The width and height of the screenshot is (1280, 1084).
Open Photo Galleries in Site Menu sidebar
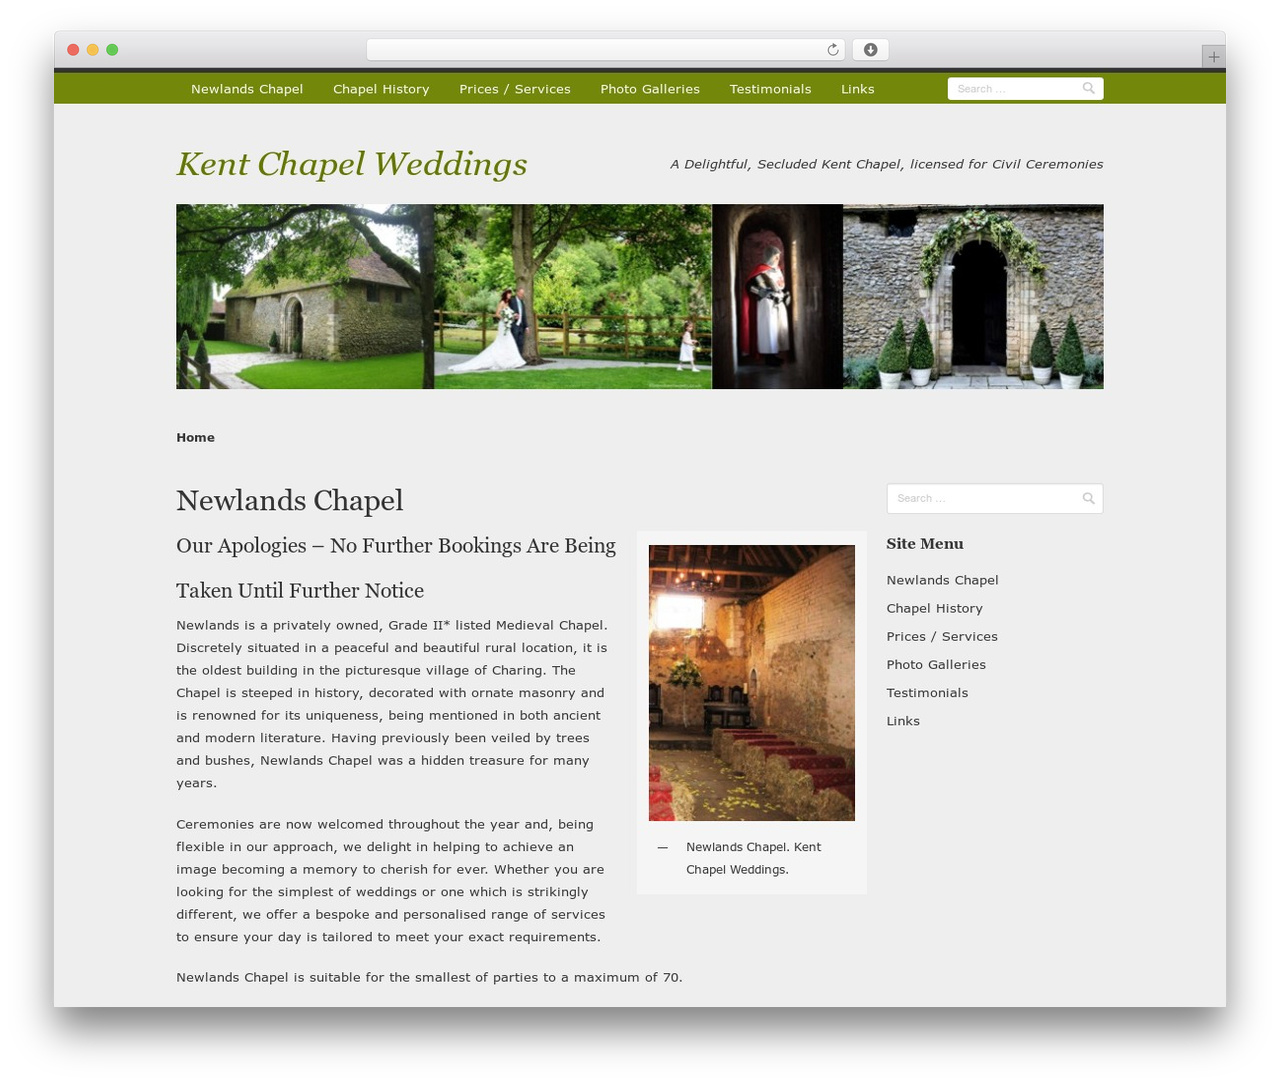[x=936, y=664]
